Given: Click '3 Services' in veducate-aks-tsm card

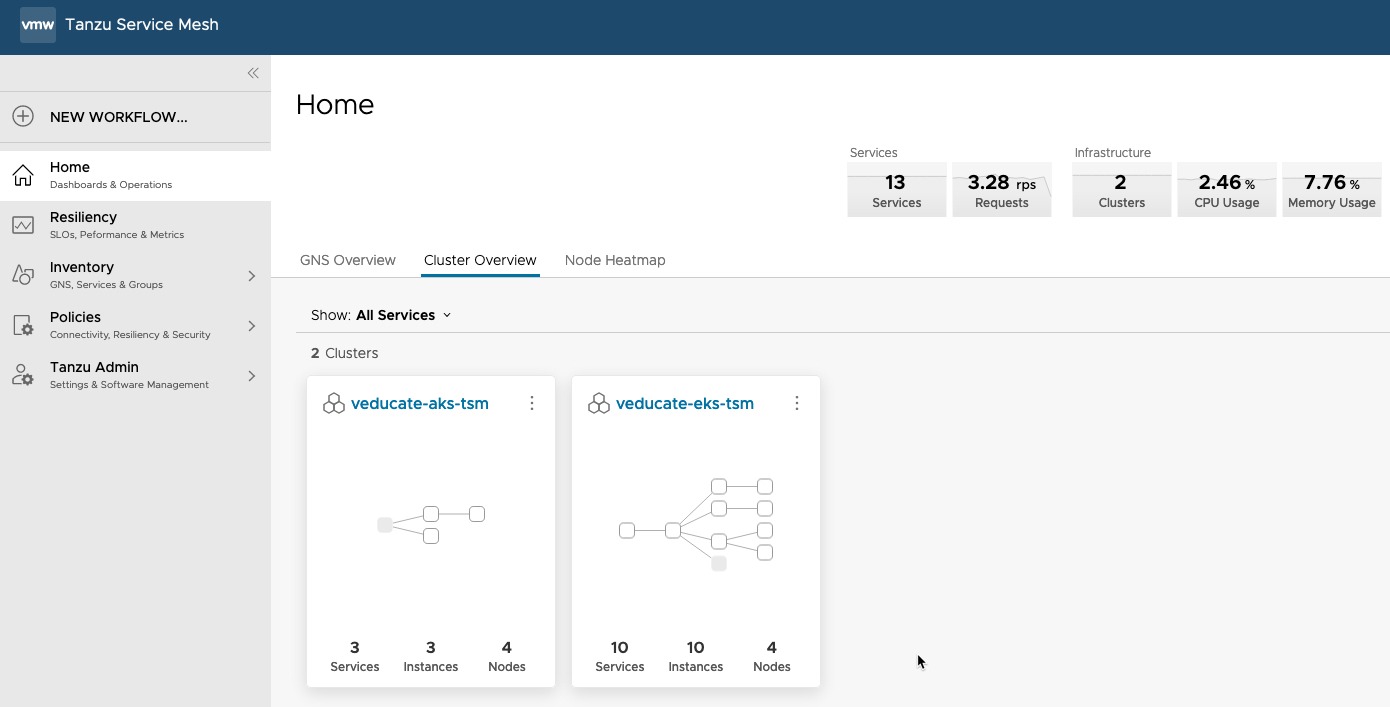Looking at the screenshot, I should tap(355, 656).
